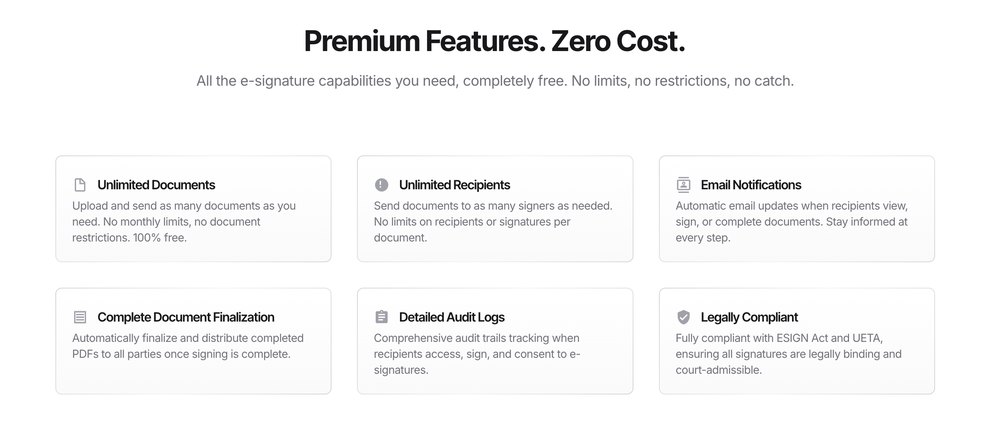Click the Legally Compliant heading
Image resolution: width=1000 pixels, height=428 pixels.
(749, 317)
